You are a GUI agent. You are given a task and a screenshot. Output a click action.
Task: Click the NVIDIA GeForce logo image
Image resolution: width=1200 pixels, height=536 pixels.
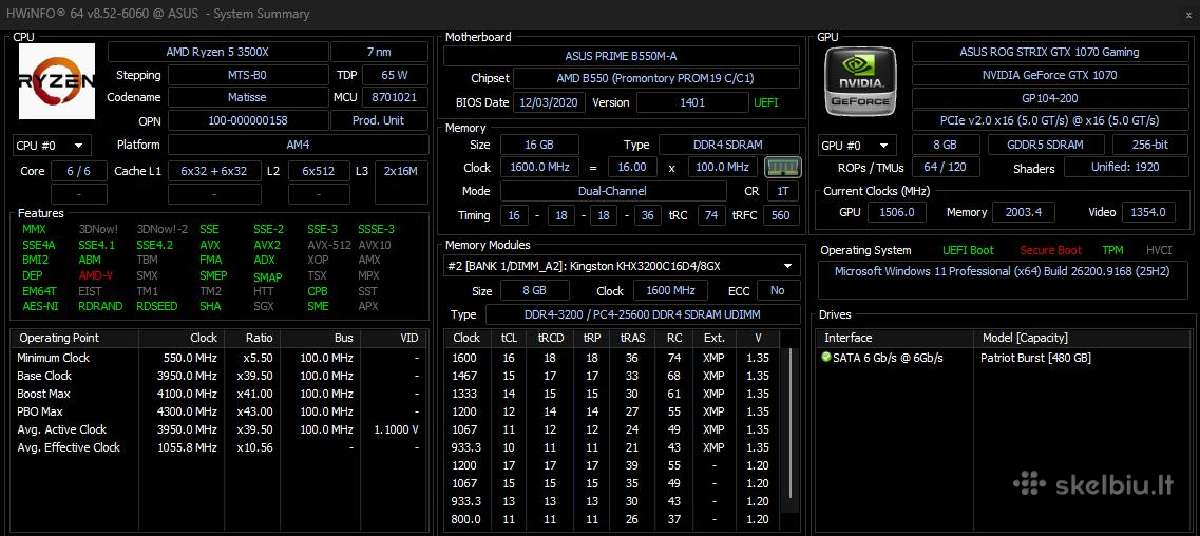coord(861,82)
